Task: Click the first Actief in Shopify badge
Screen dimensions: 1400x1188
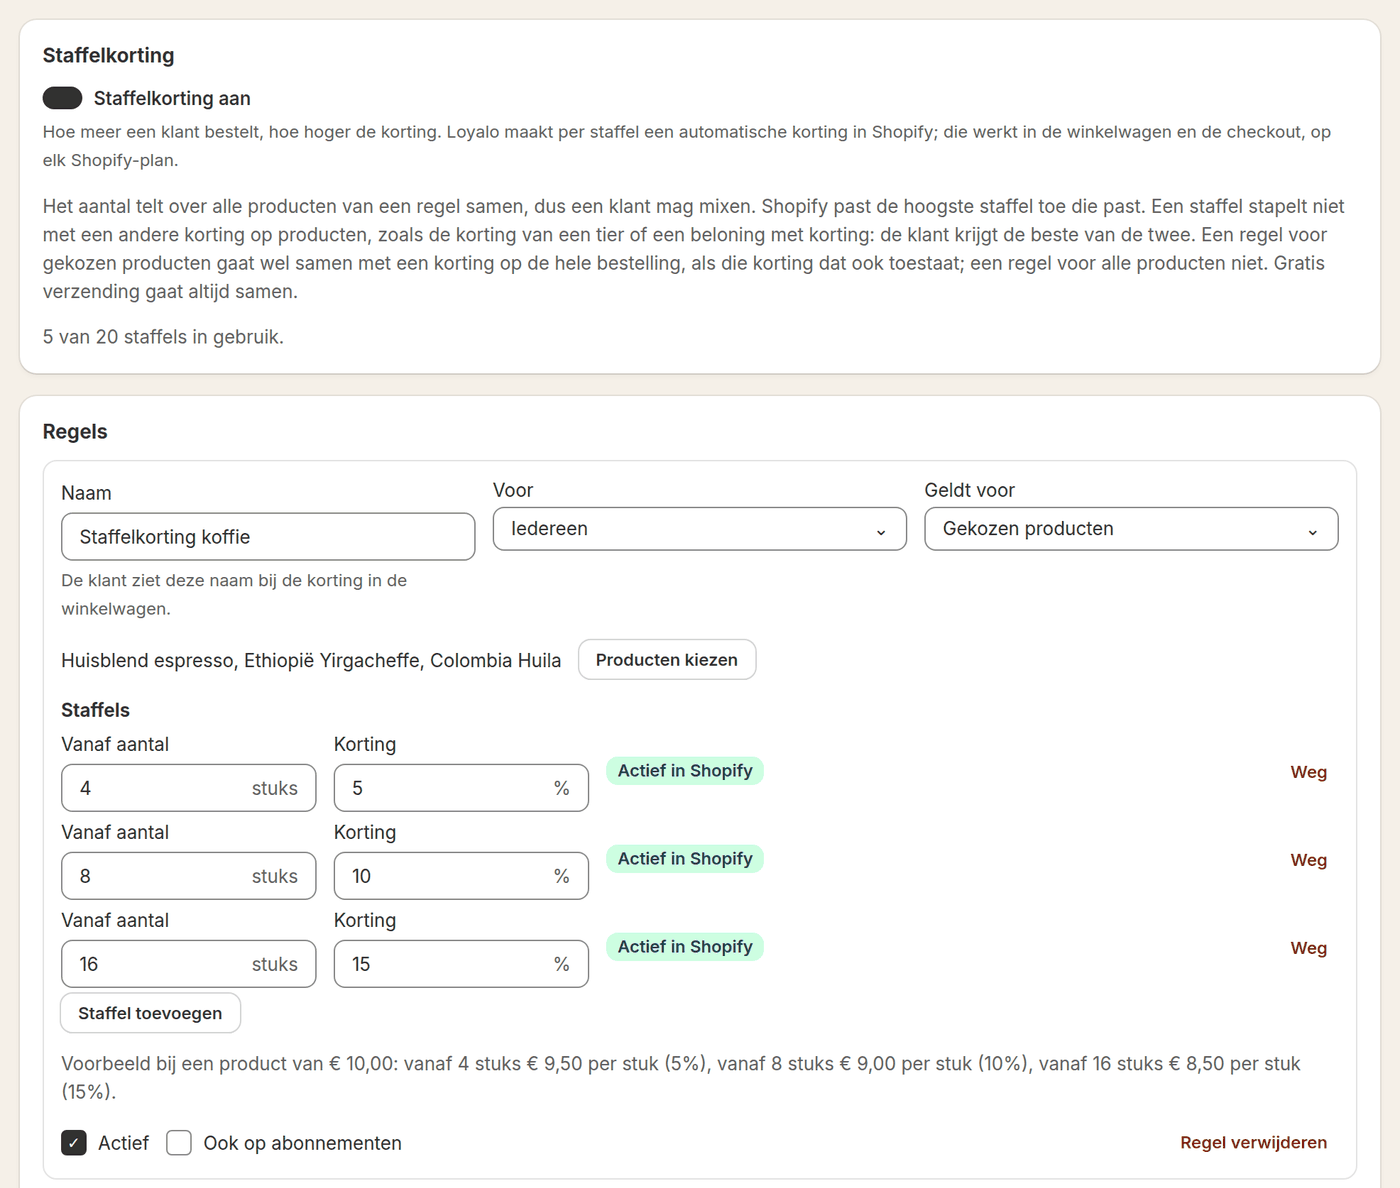Action: [685, 771]
